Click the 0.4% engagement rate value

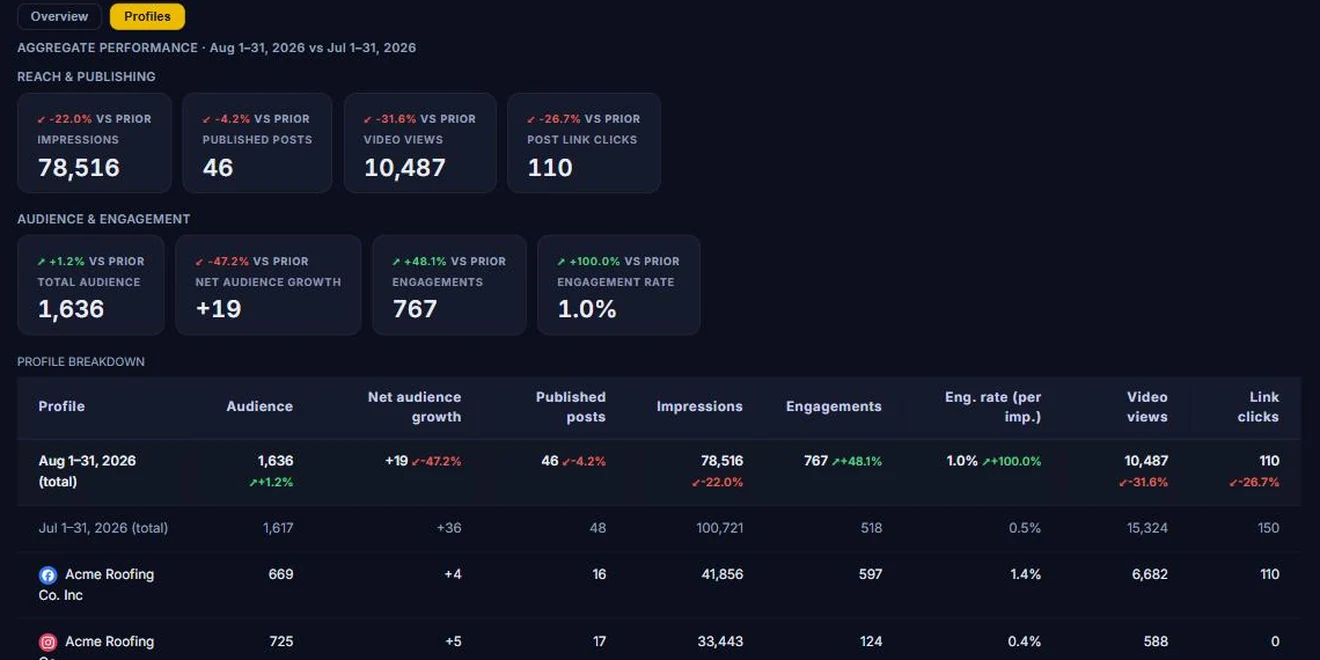click(x=1025, y=642)
